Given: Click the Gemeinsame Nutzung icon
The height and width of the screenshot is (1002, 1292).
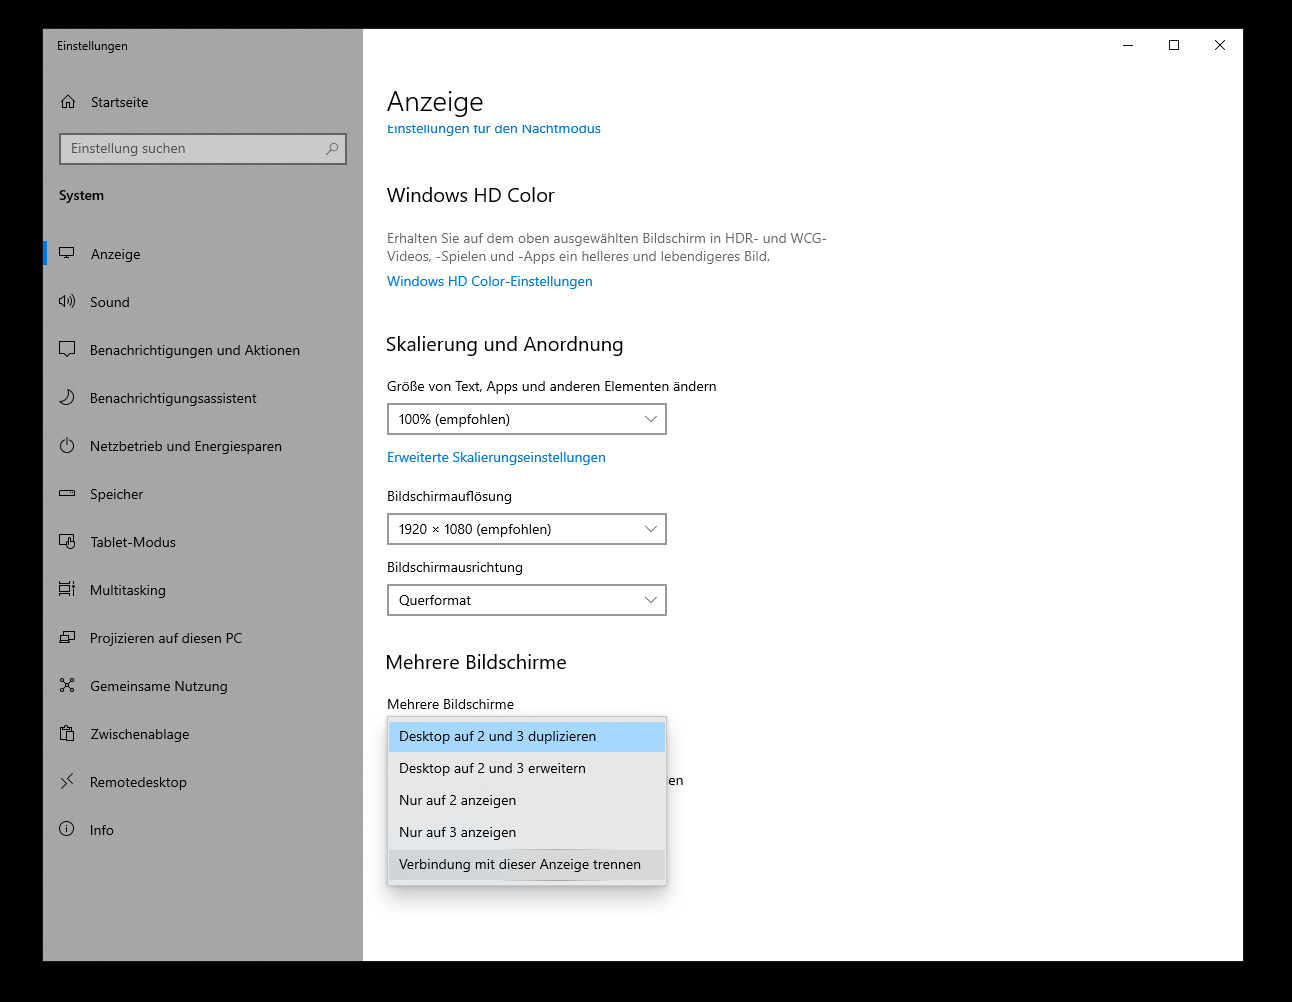Looking at the screenshot, I should coord(67,685).
